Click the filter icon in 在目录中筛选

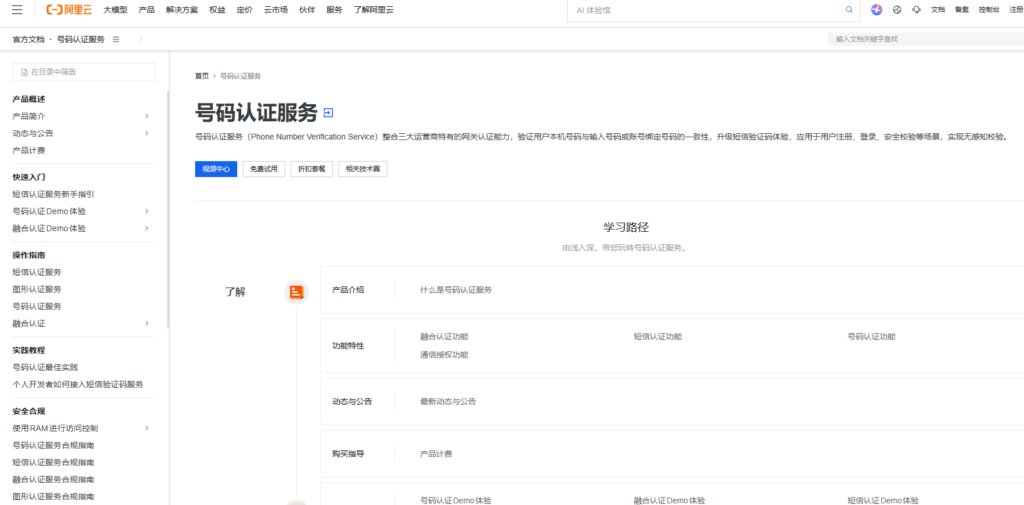tap(24, 72)
